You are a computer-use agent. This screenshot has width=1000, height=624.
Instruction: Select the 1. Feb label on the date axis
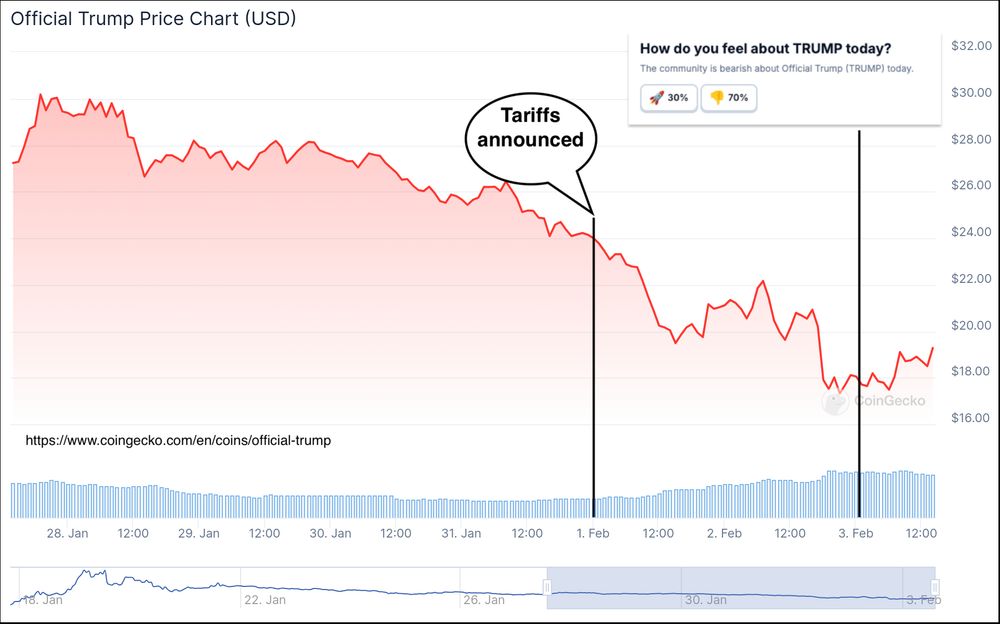pyautogui.click(x=594, y=534)
